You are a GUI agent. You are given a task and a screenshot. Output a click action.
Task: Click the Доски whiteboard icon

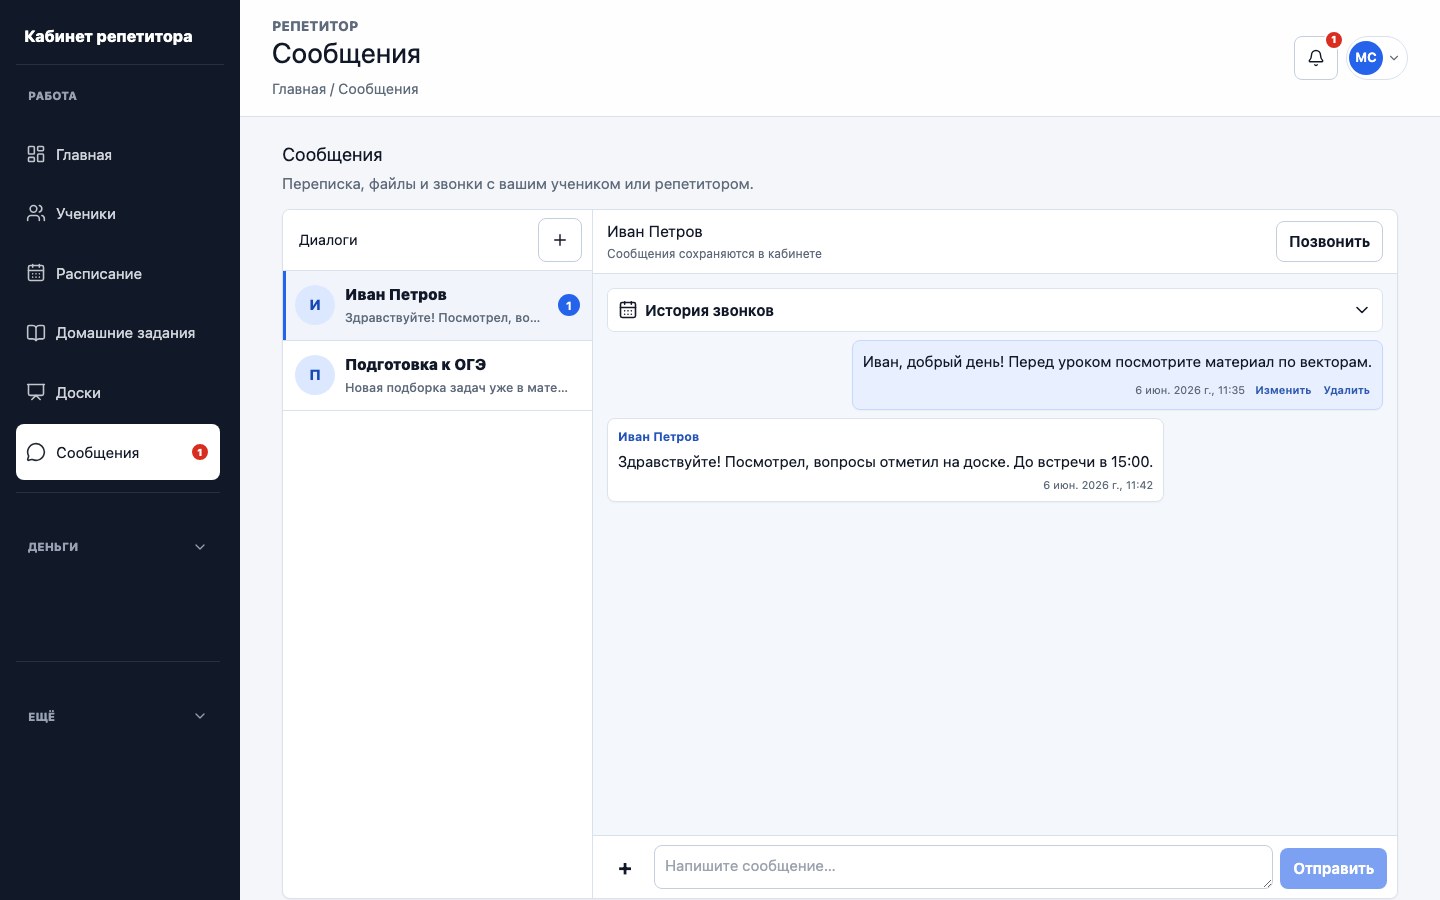coord(36,392)
